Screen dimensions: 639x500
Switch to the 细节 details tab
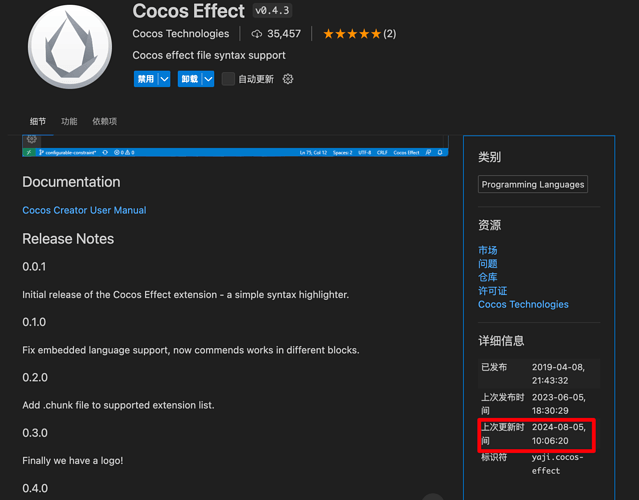tap(38, 121)
